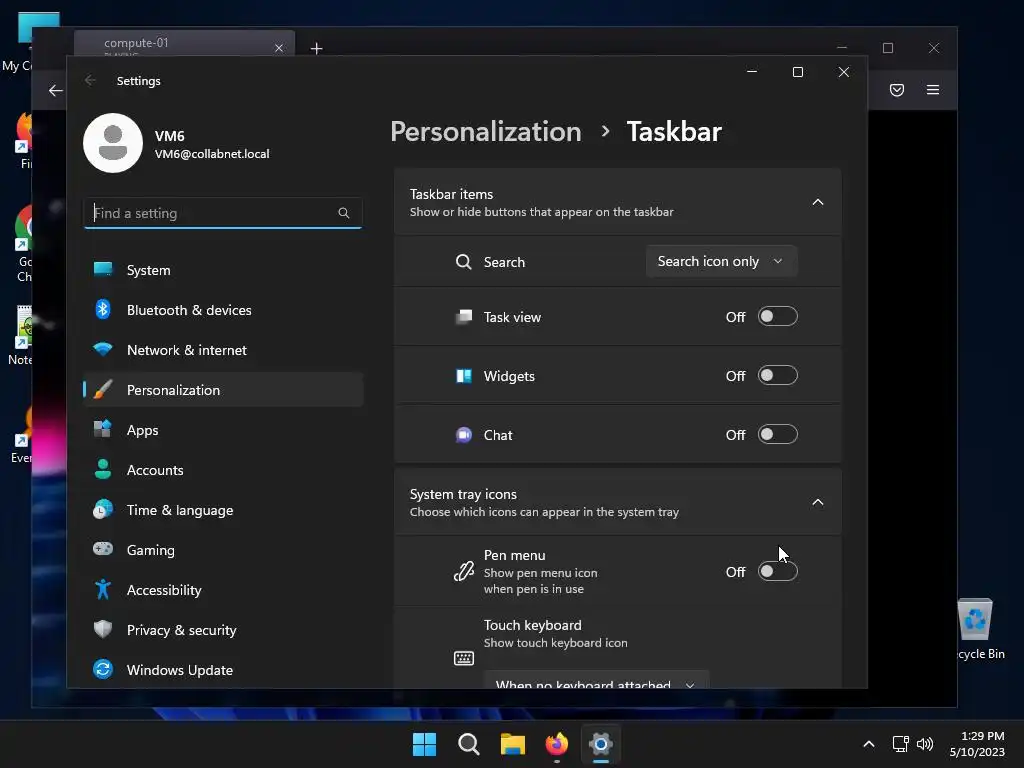Click the Personalization breadcrumb link
This screenshot has height=768, width=1024.
pos(485,131)
